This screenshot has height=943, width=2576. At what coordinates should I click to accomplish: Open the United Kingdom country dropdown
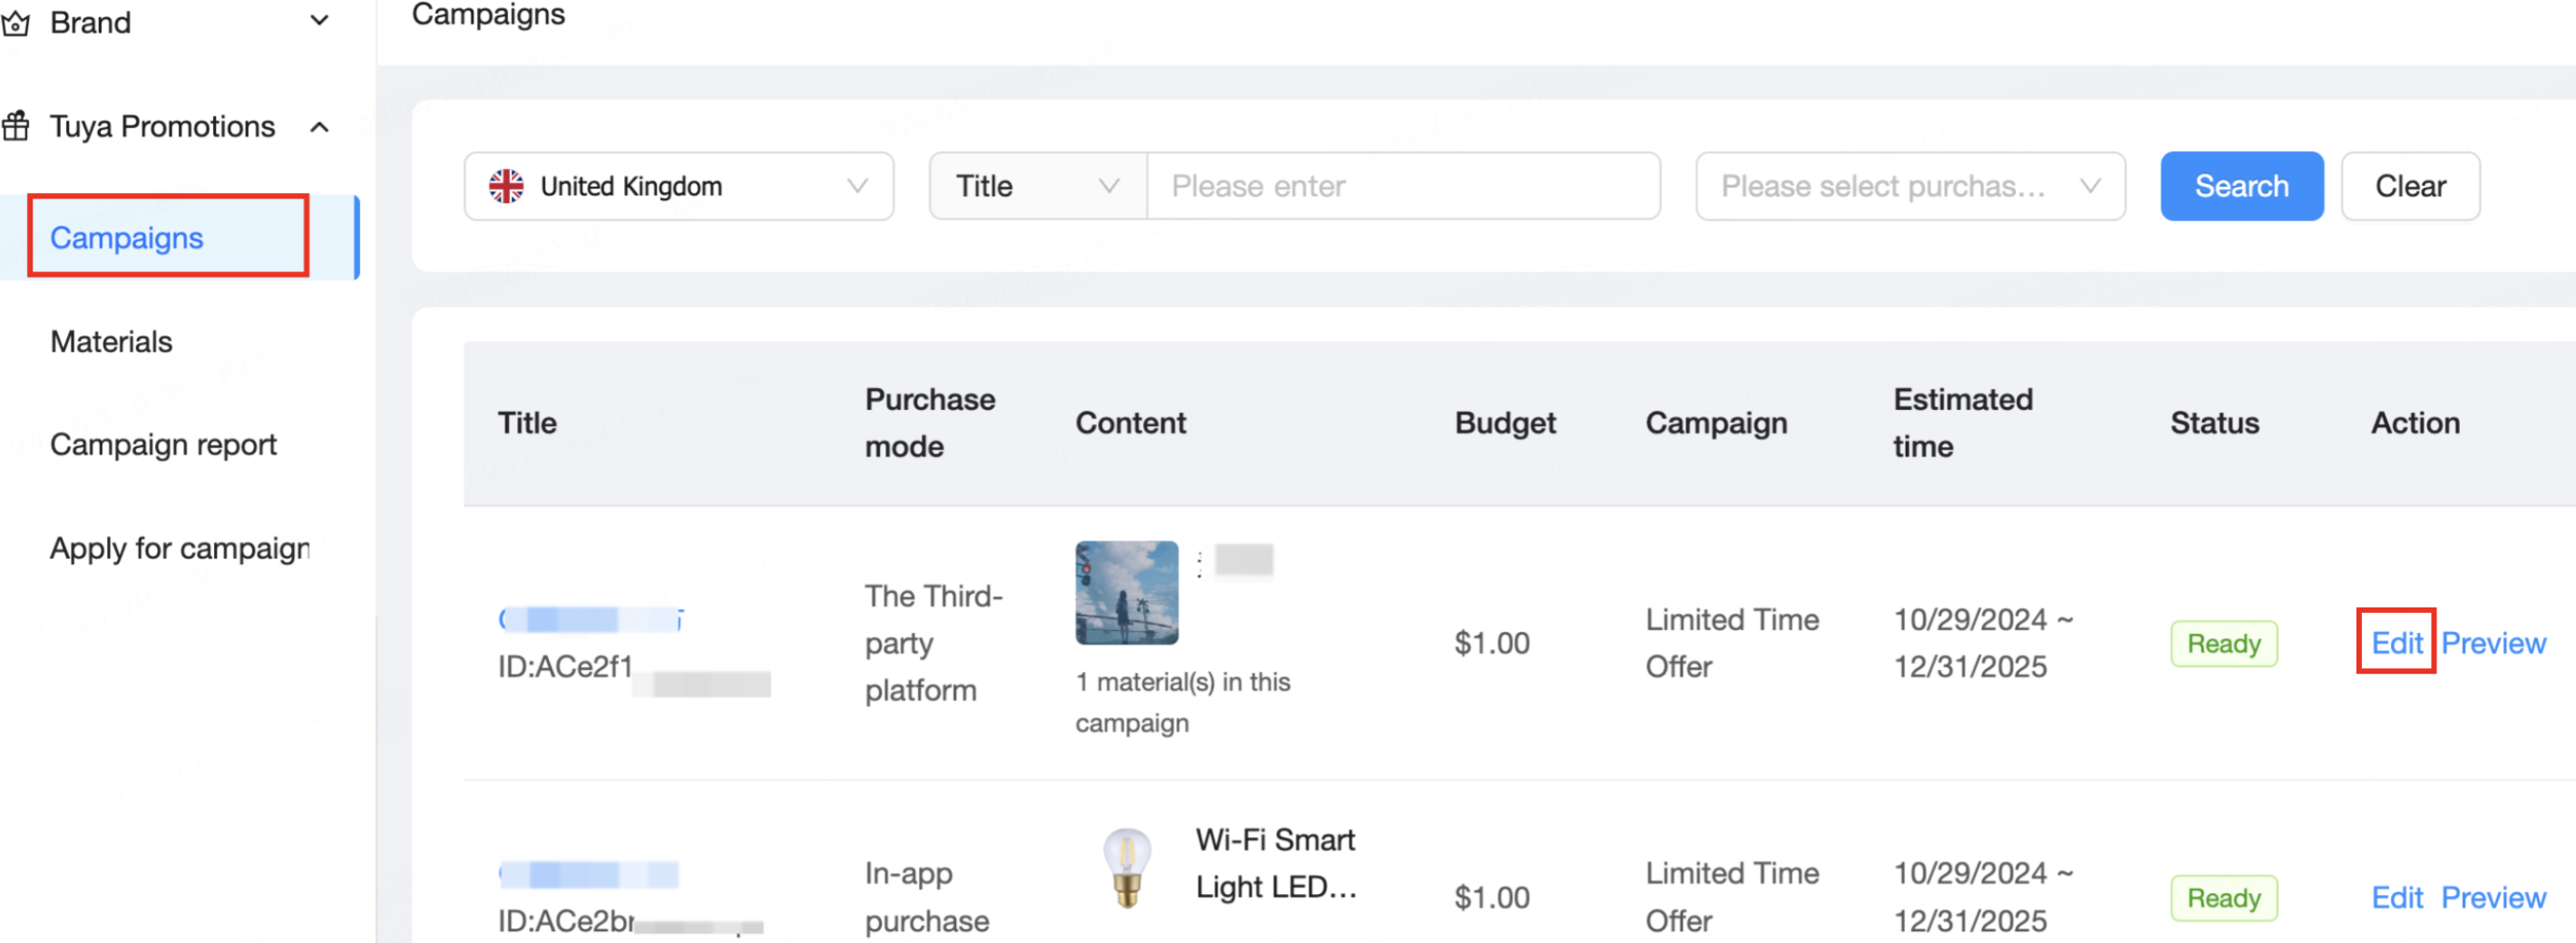coord(679,186)
